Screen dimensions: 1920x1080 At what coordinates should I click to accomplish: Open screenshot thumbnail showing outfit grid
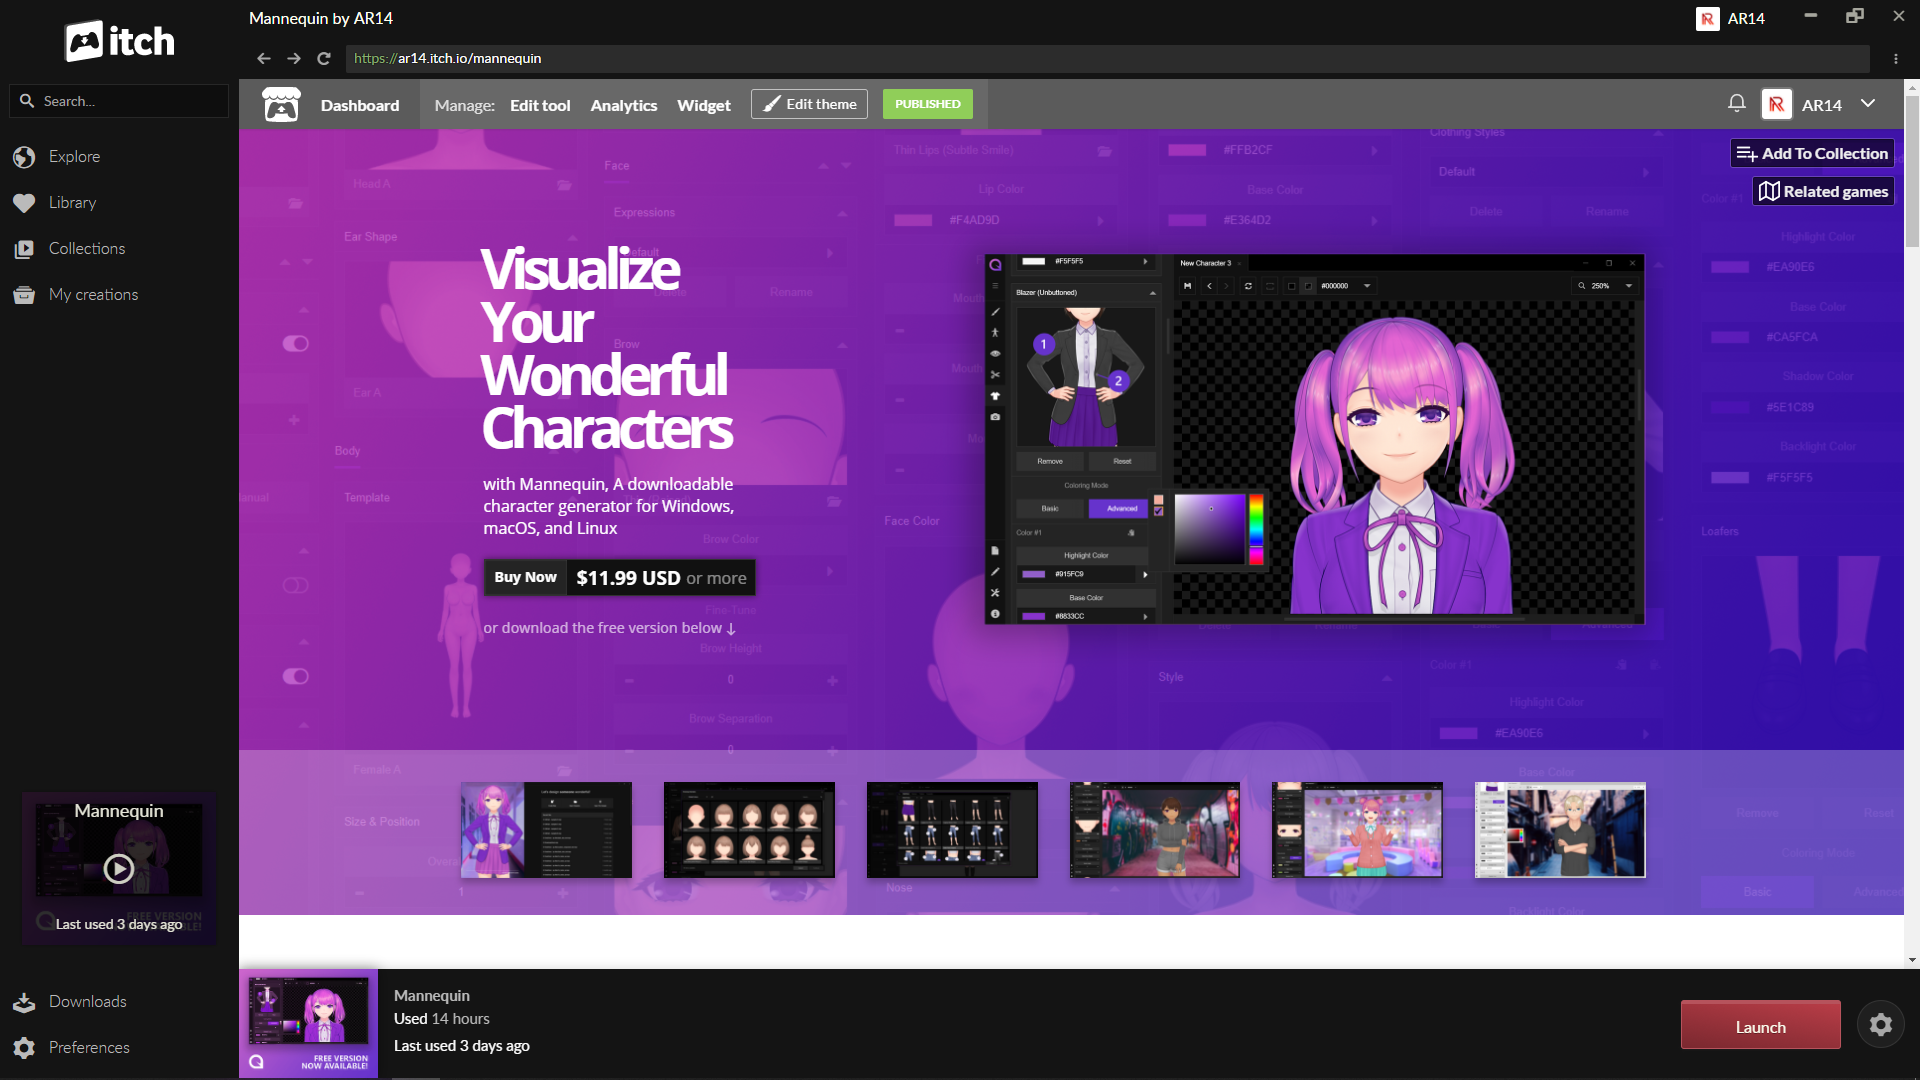(952, 830)
